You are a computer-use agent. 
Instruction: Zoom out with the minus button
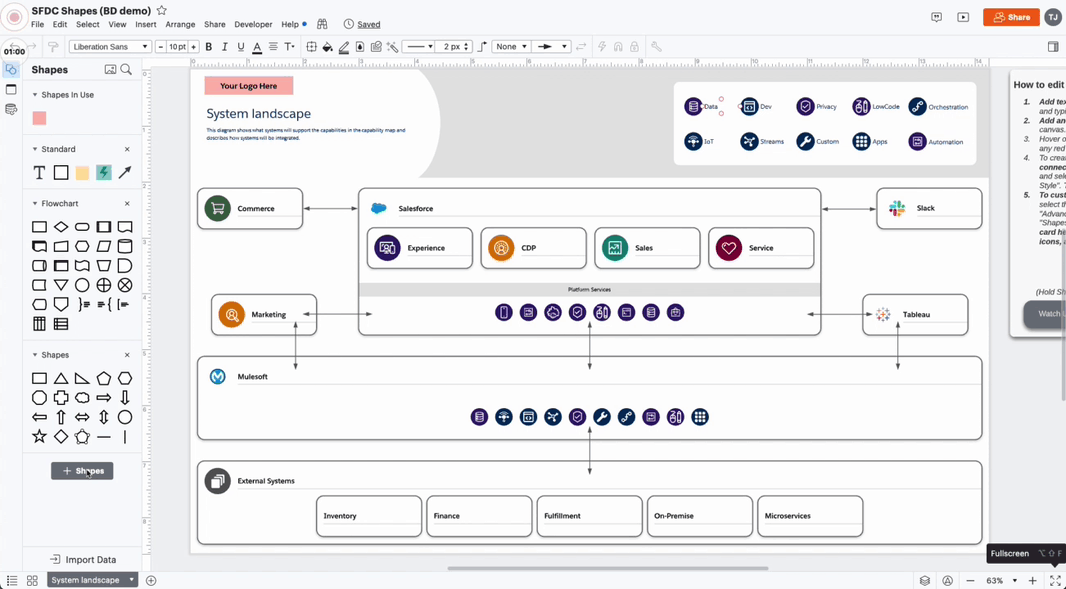coord(971,581)
